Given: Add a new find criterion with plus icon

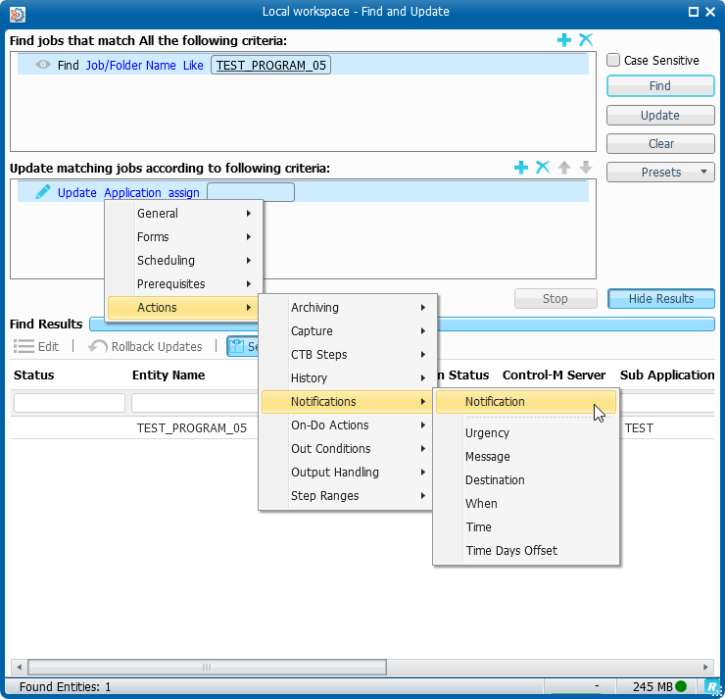Looking at the screenshot, I should (x=564, y=40).
